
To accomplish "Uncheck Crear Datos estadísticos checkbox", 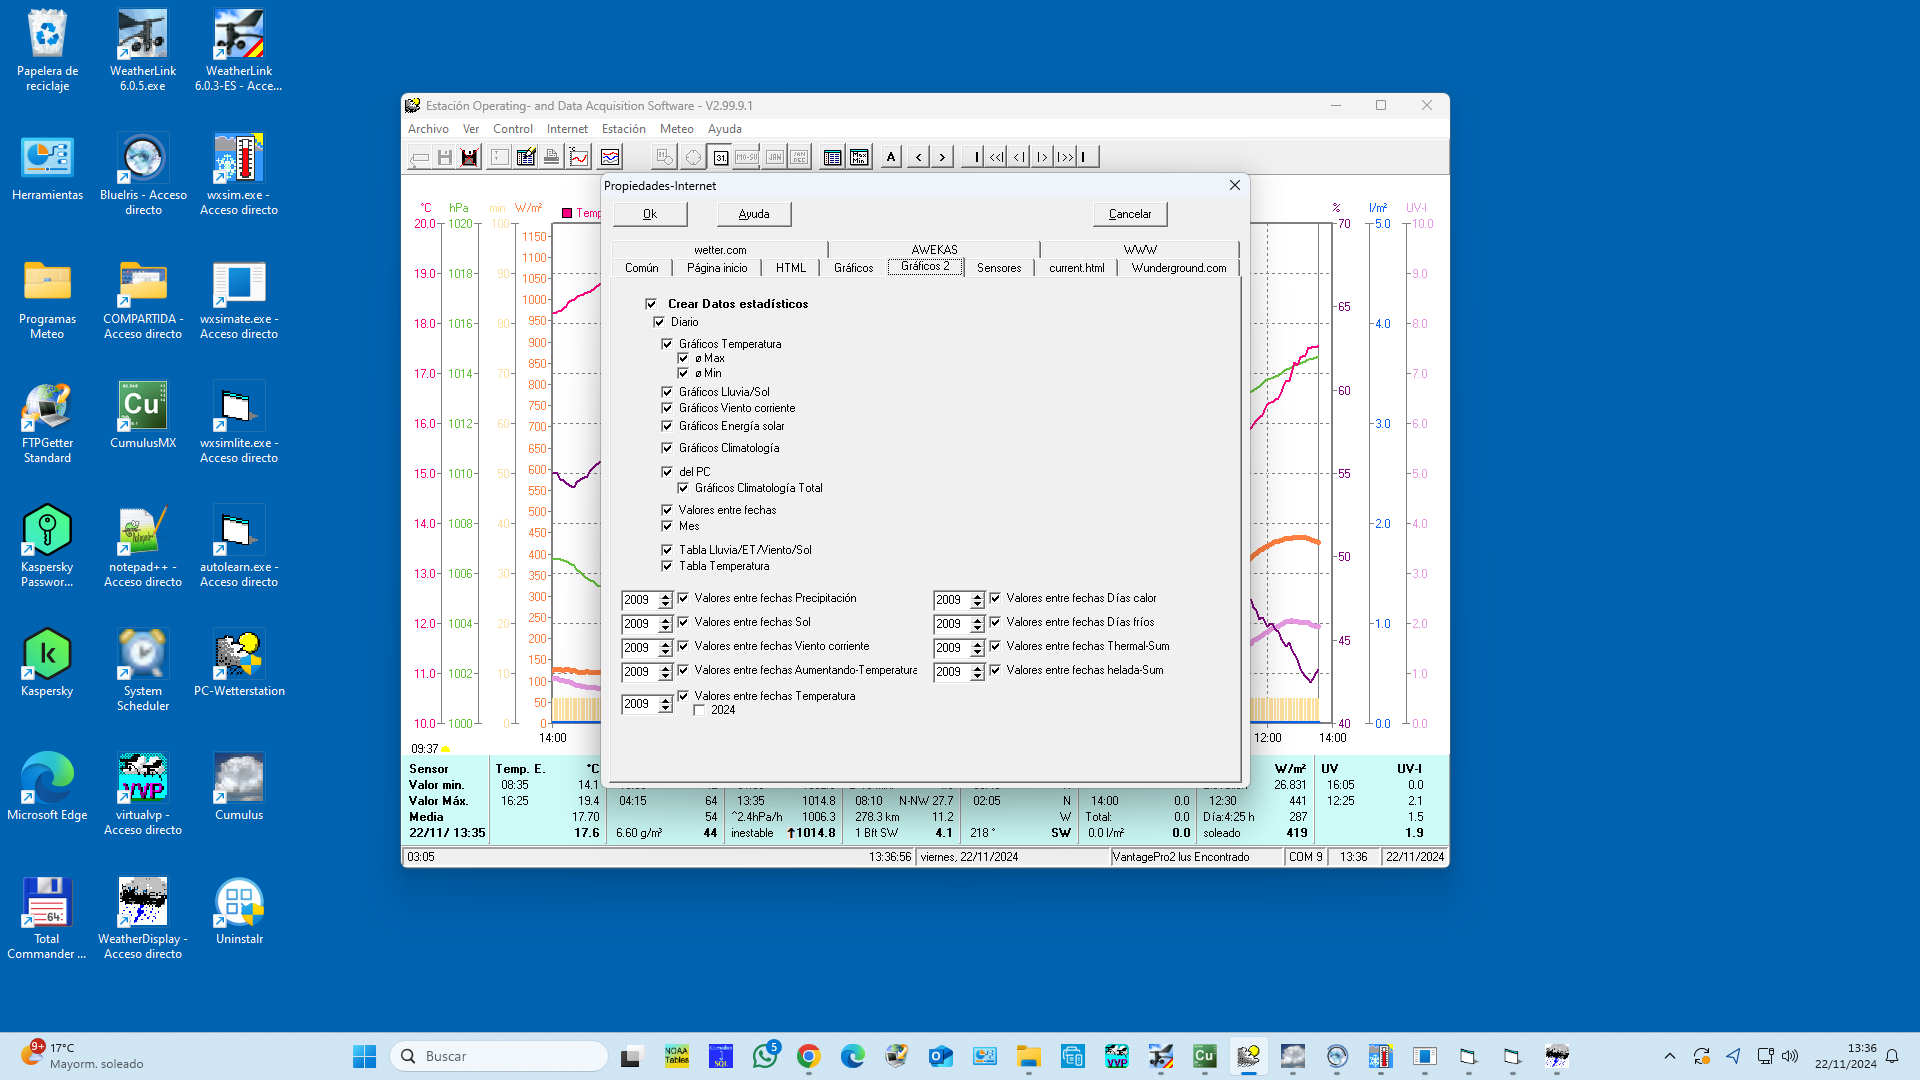I will click(651, 304).
